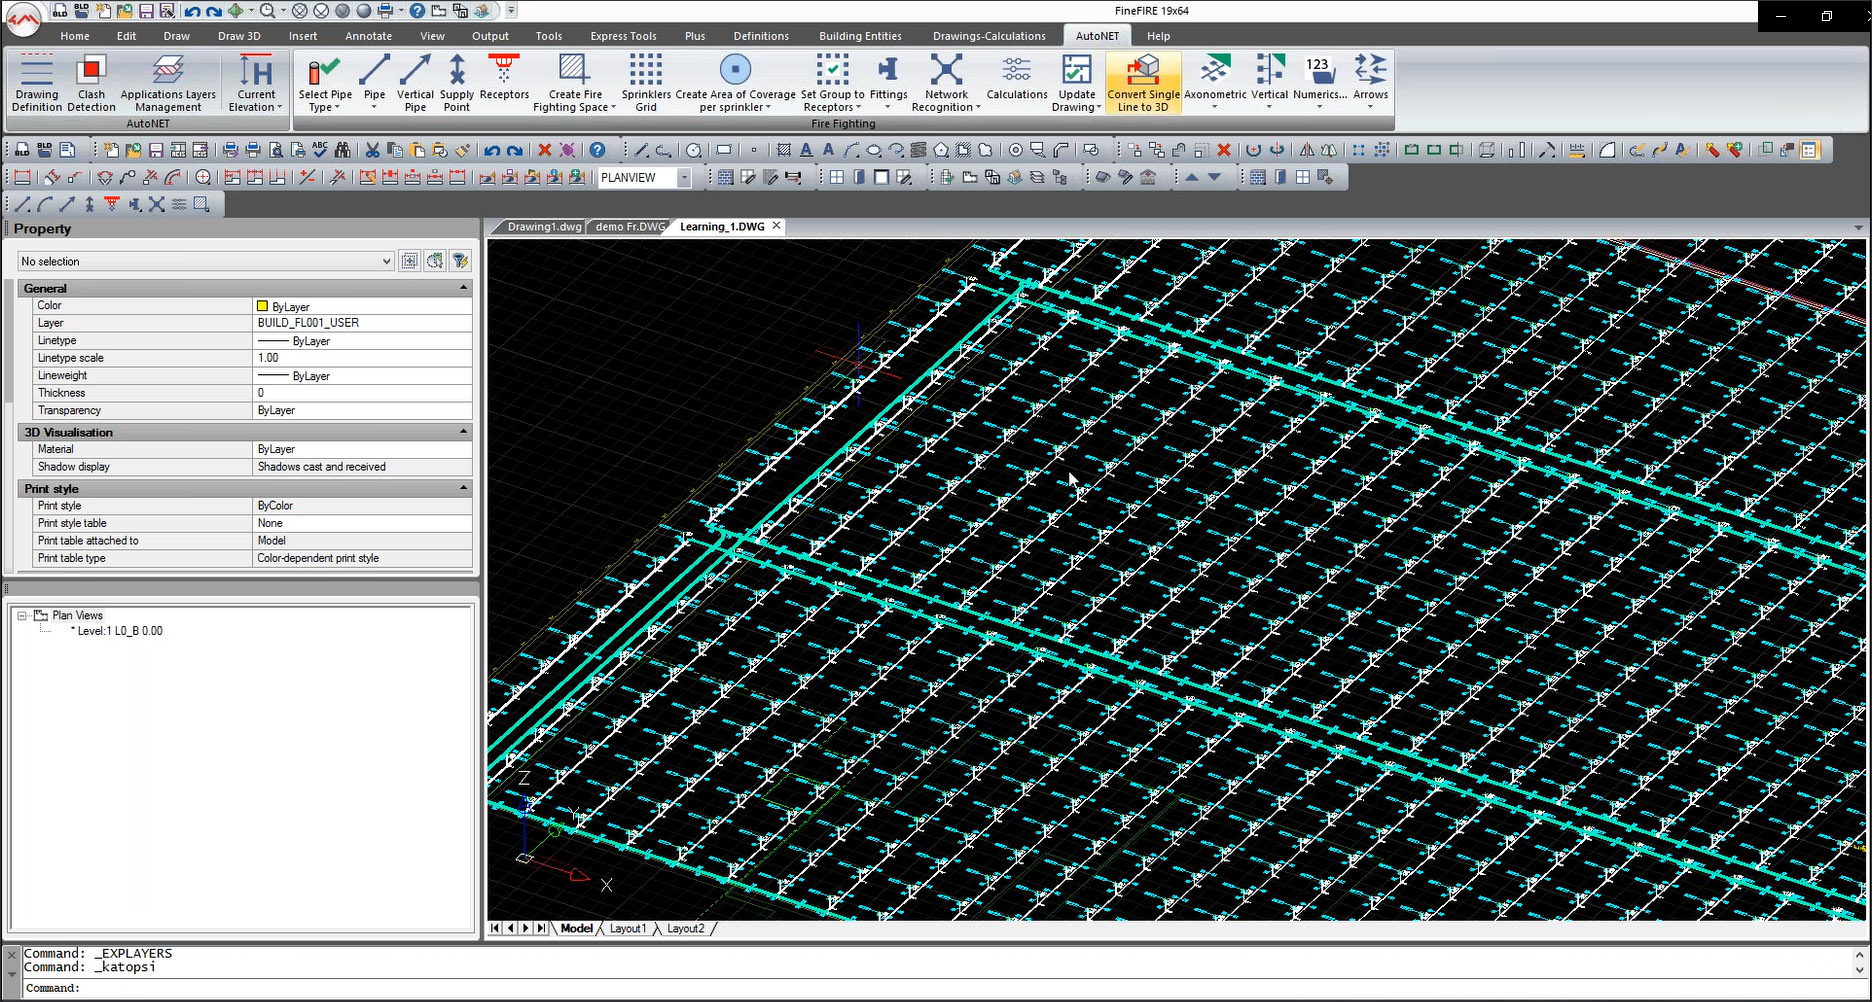Click the first layout tab navigation arrow
Image resolution: width=1872 pixels, height=1002 pixels.
tap(495, 929)
